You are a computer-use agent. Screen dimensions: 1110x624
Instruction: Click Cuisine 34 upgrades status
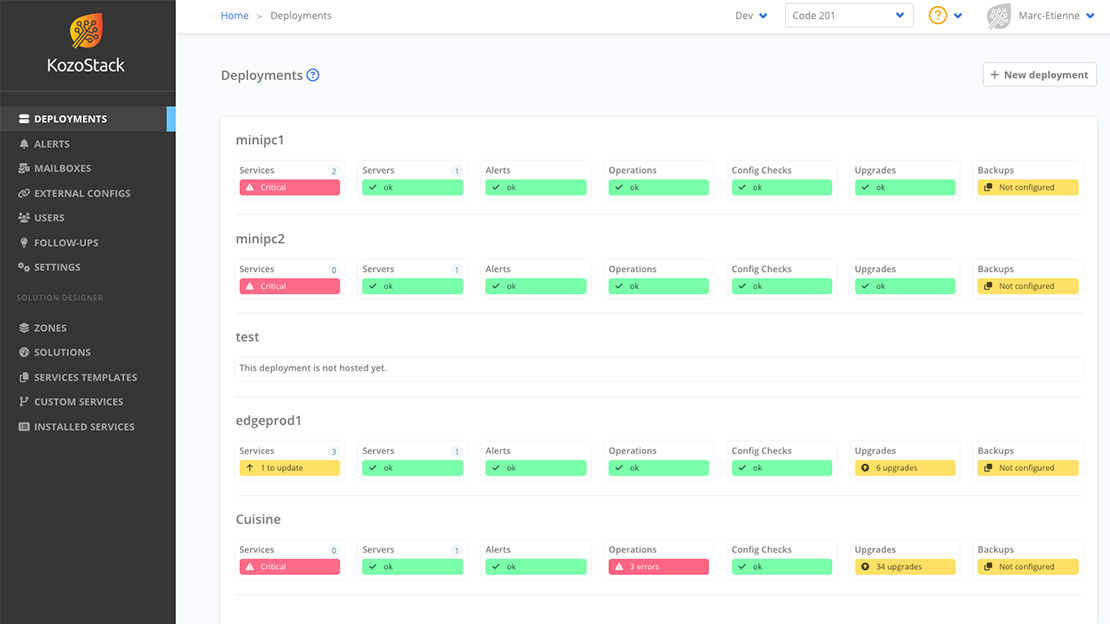[x=905, y=567]
